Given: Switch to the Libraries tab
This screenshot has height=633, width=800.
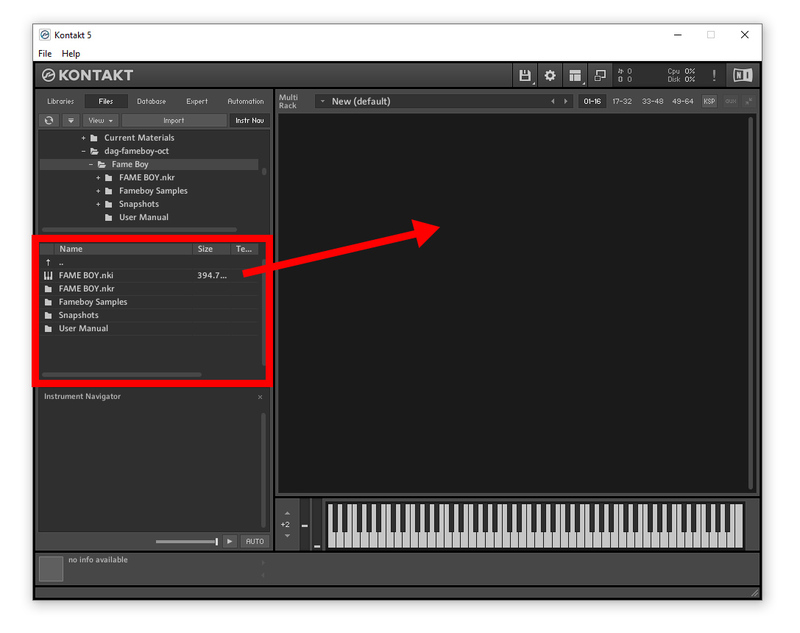Looking at the screenshot, I should point(60,102).
